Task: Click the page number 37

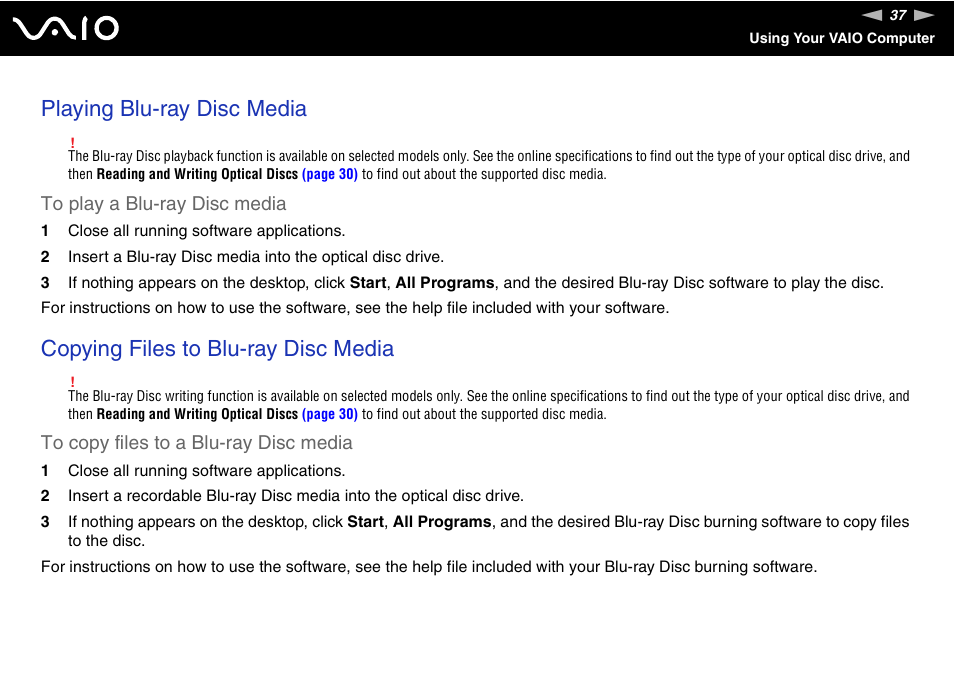Action: pos(898,15)
